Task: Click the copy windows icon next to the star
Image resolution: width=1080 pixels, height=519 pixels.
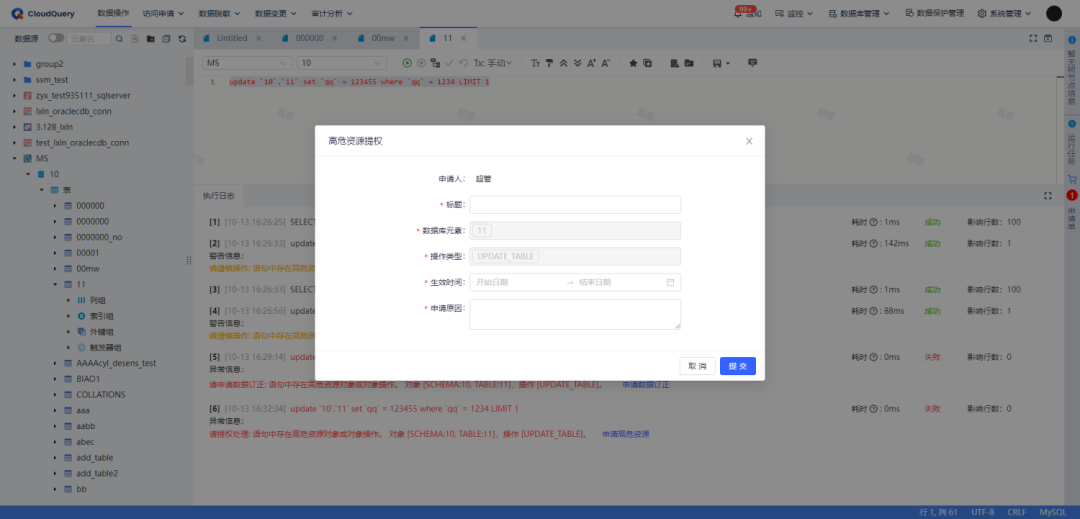Action: (x=647, y=63)
